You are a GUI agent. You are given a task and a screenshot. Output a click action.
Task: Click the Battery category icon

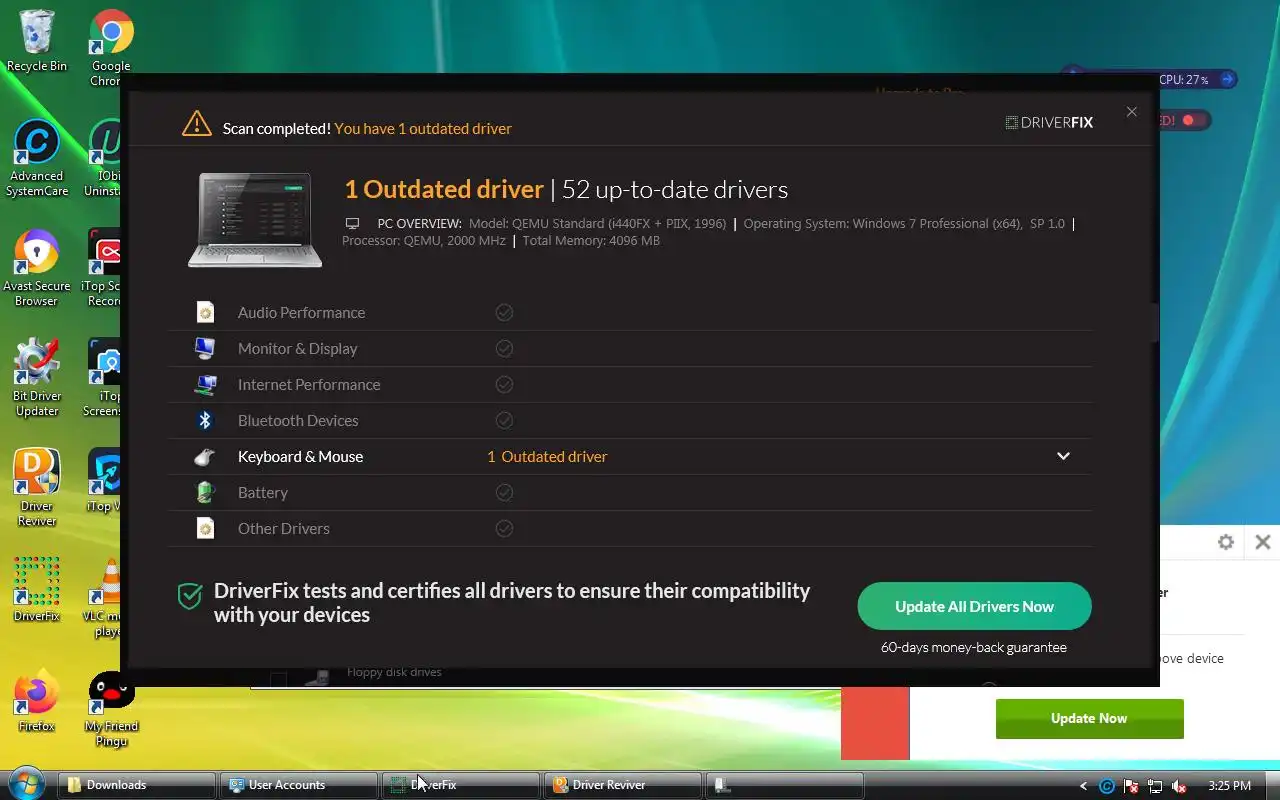point(205,492)
